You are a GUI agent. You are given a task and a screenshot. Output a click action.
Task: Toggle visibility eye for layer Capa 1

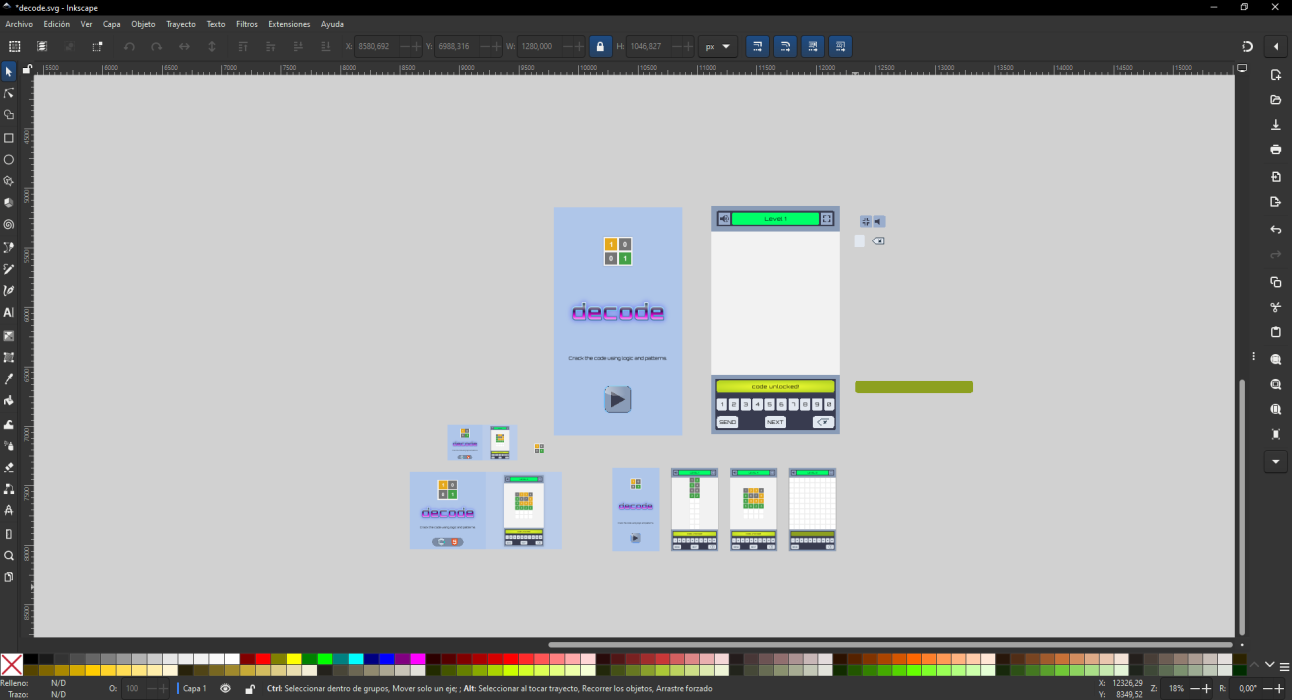pos(225,689)
